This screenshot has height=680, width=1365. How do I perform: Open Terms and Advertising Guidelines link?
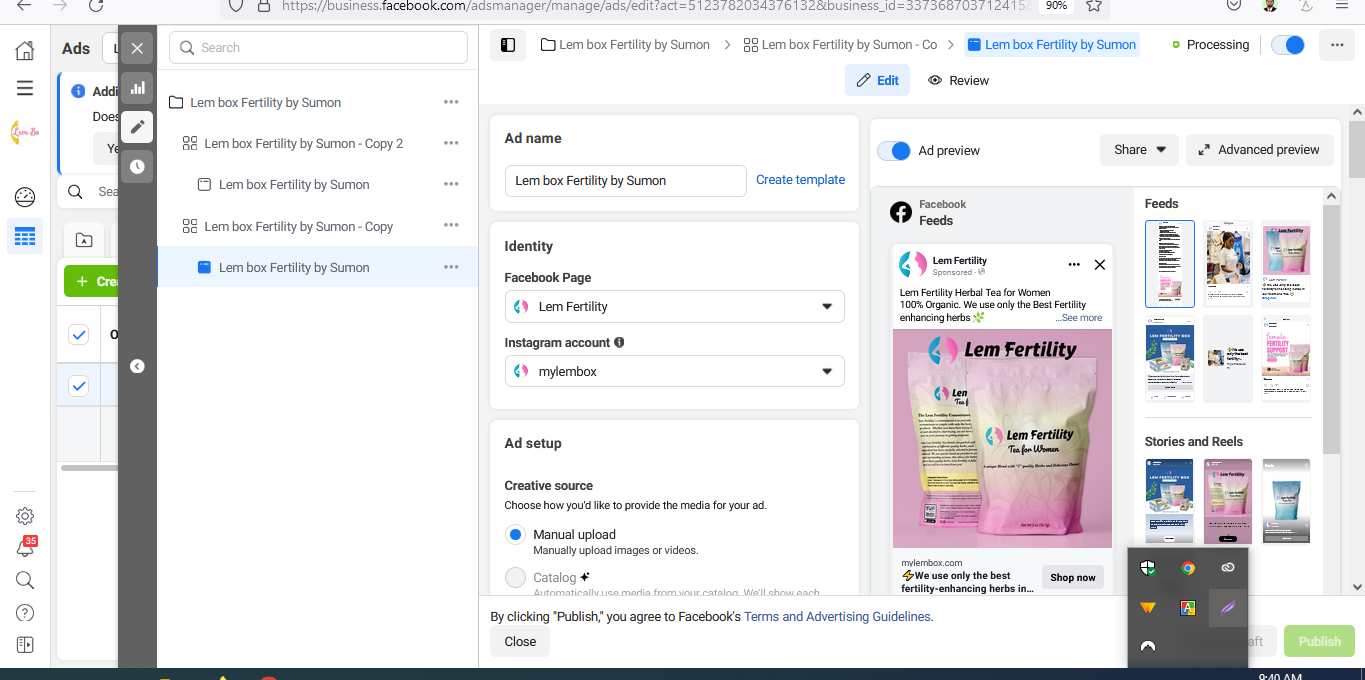click(x=837, y=617)
